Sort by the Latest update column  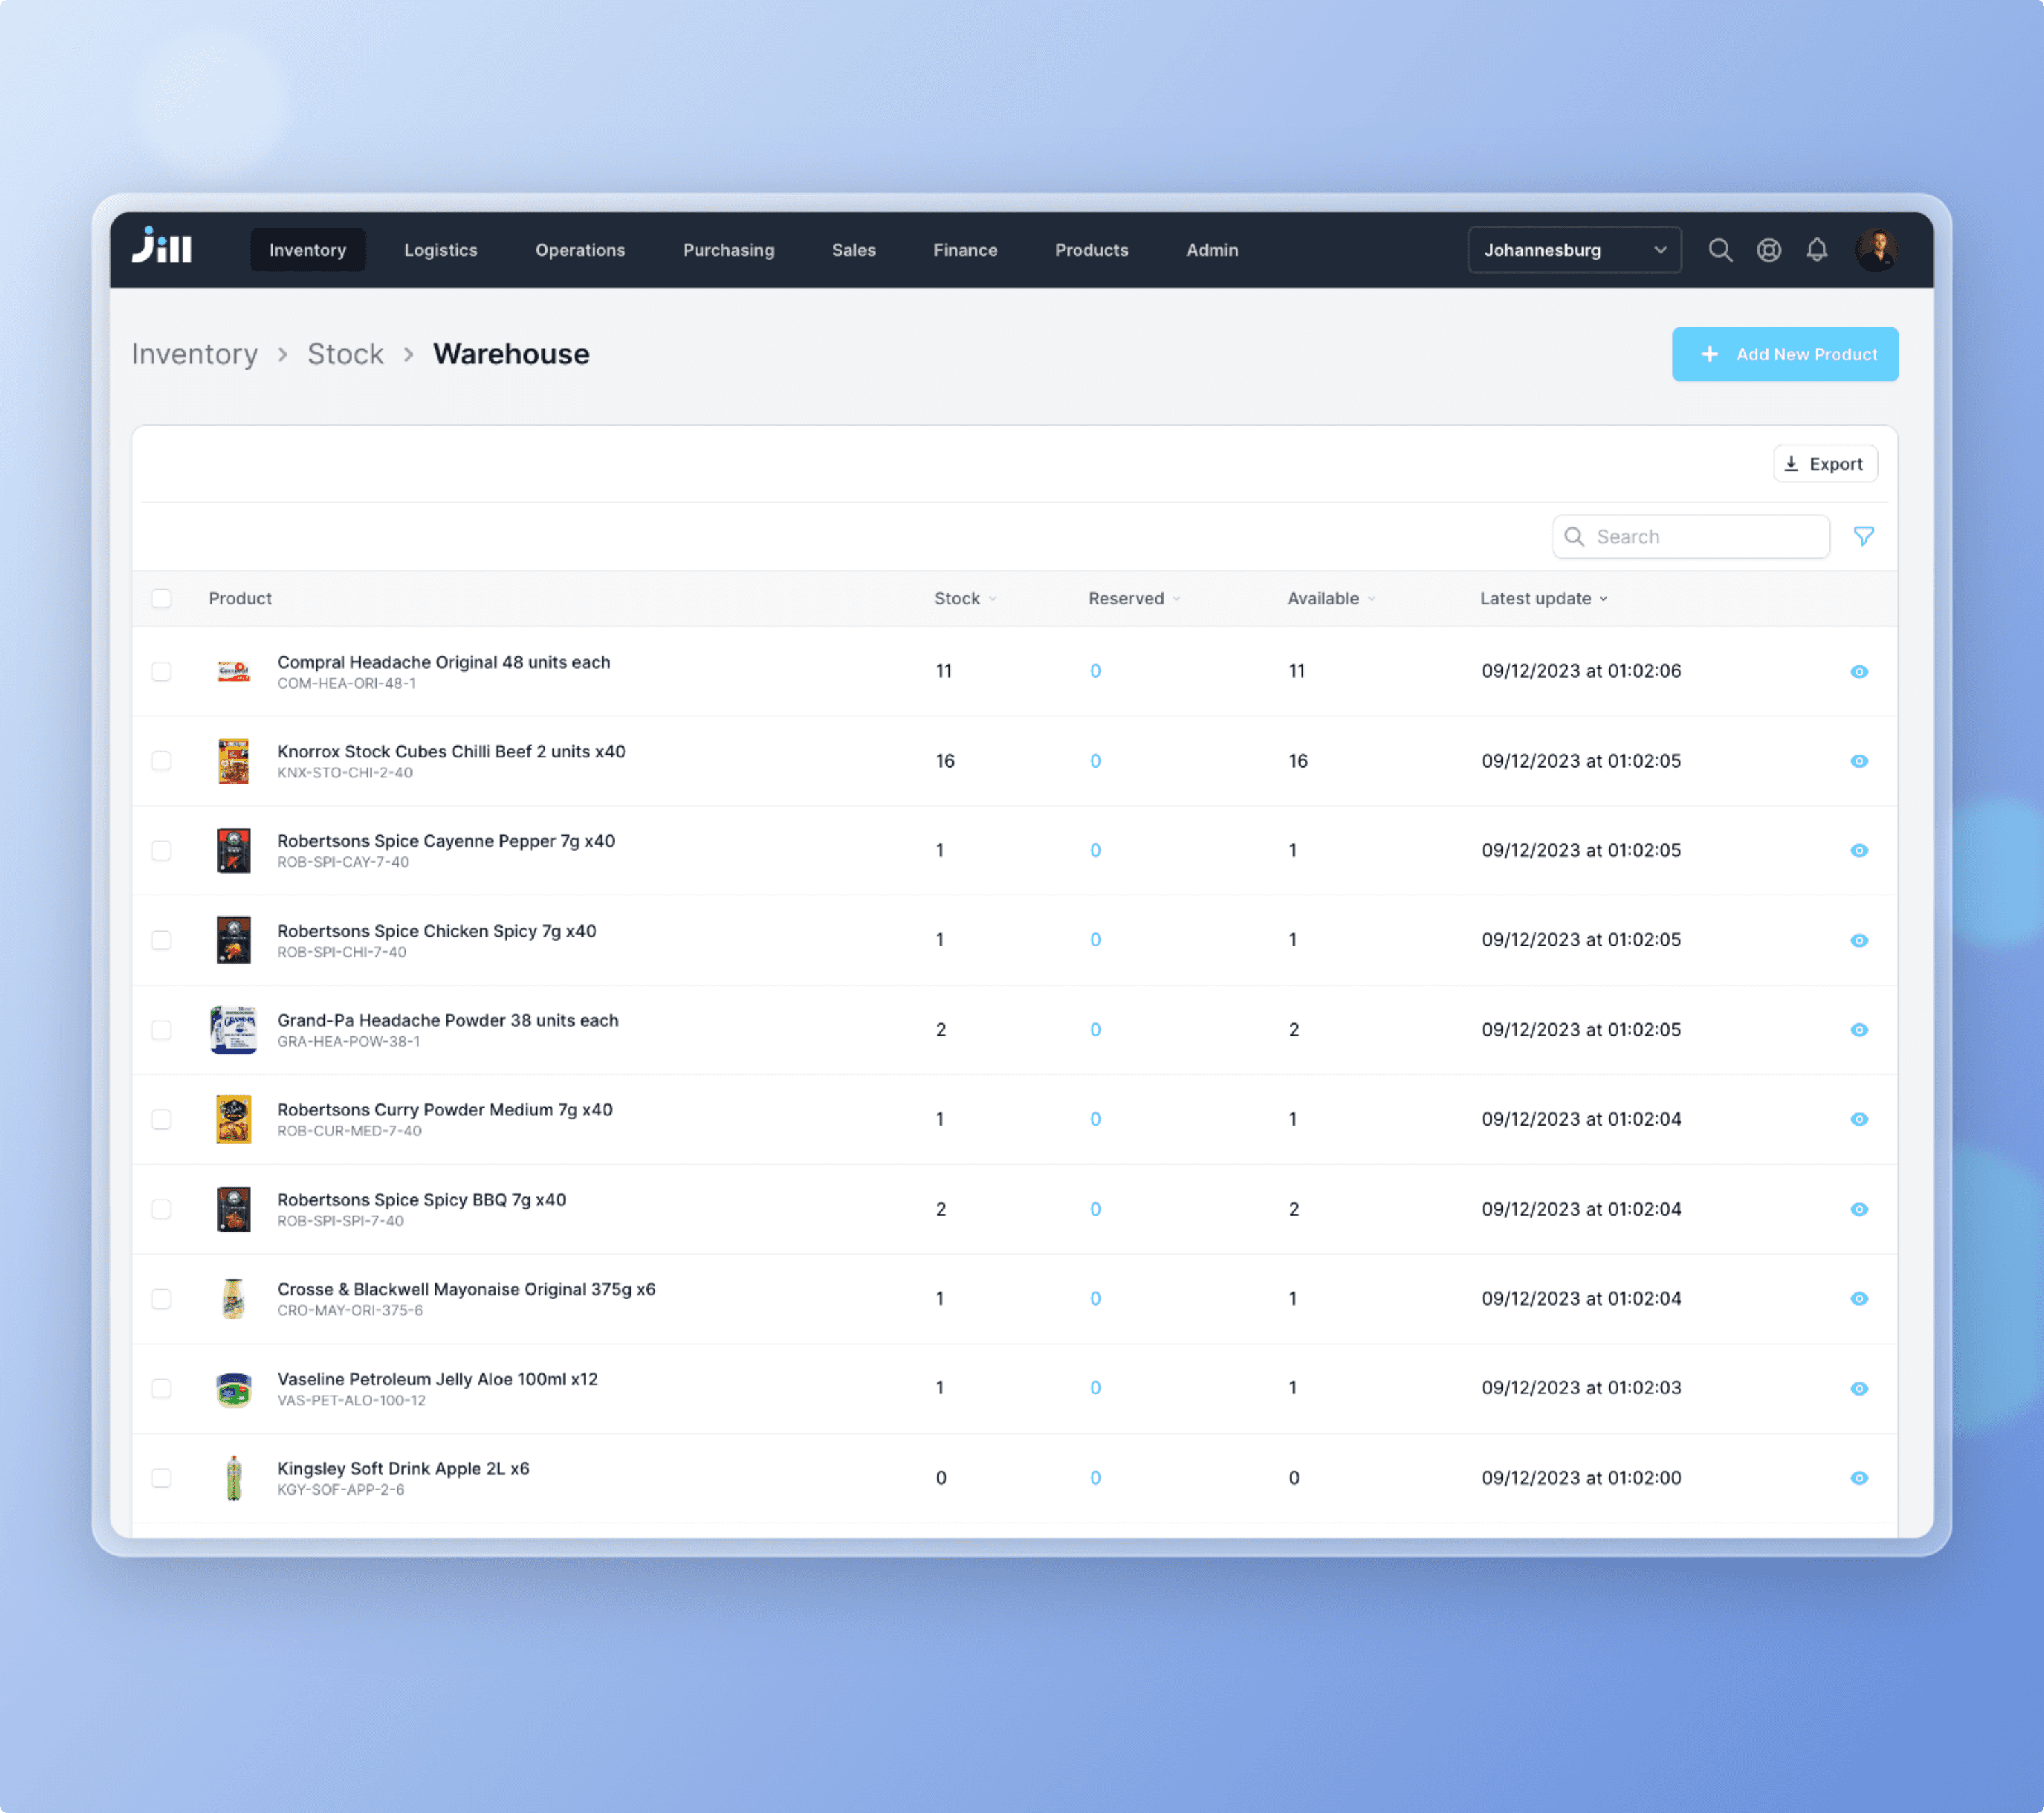1543,598
